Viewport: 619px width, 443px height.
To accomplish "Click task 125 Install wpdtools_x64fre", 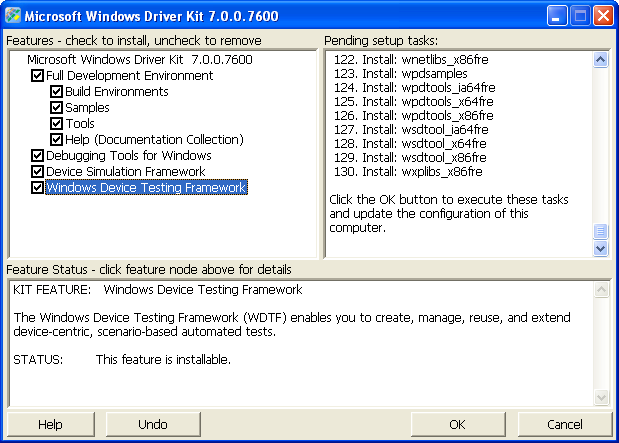I will click(x=414, y=101).
